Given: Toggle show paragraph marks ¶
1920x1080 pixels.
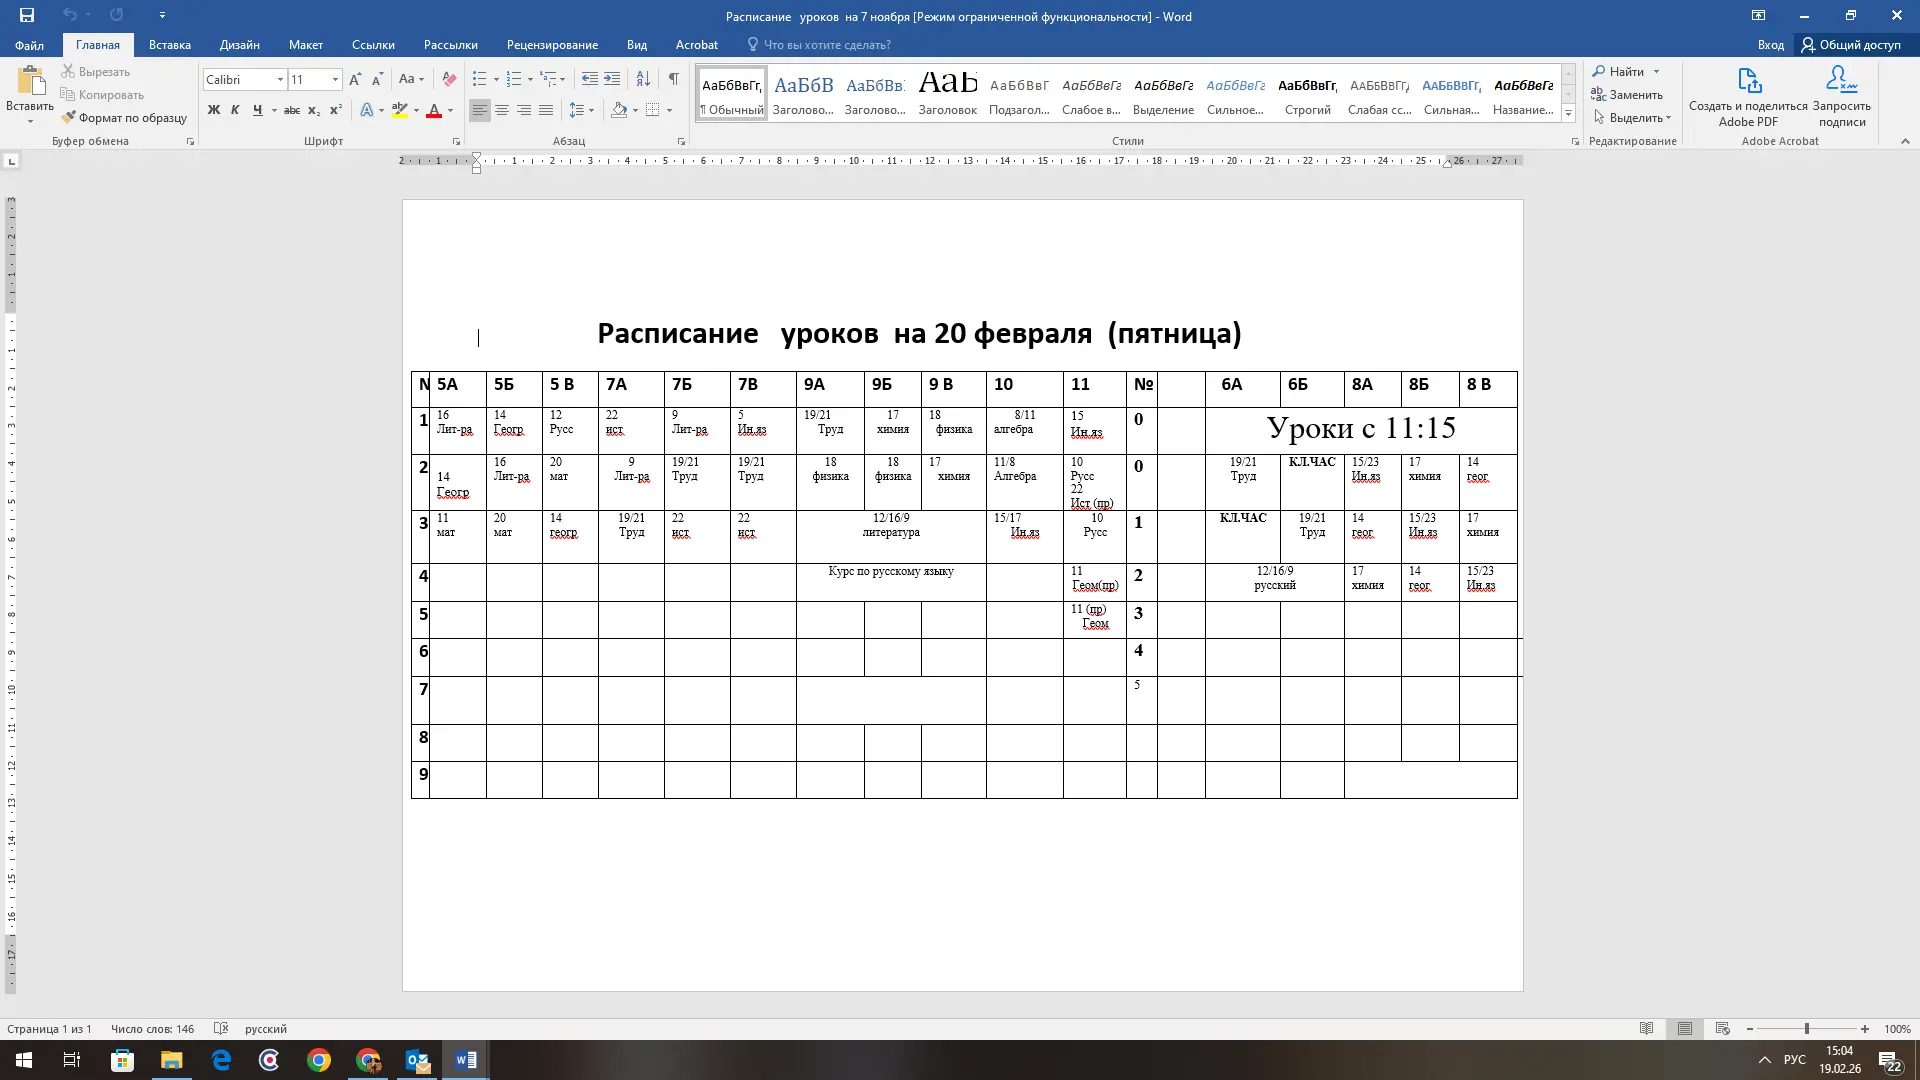Looking at the screenshot, I should 674,80.
